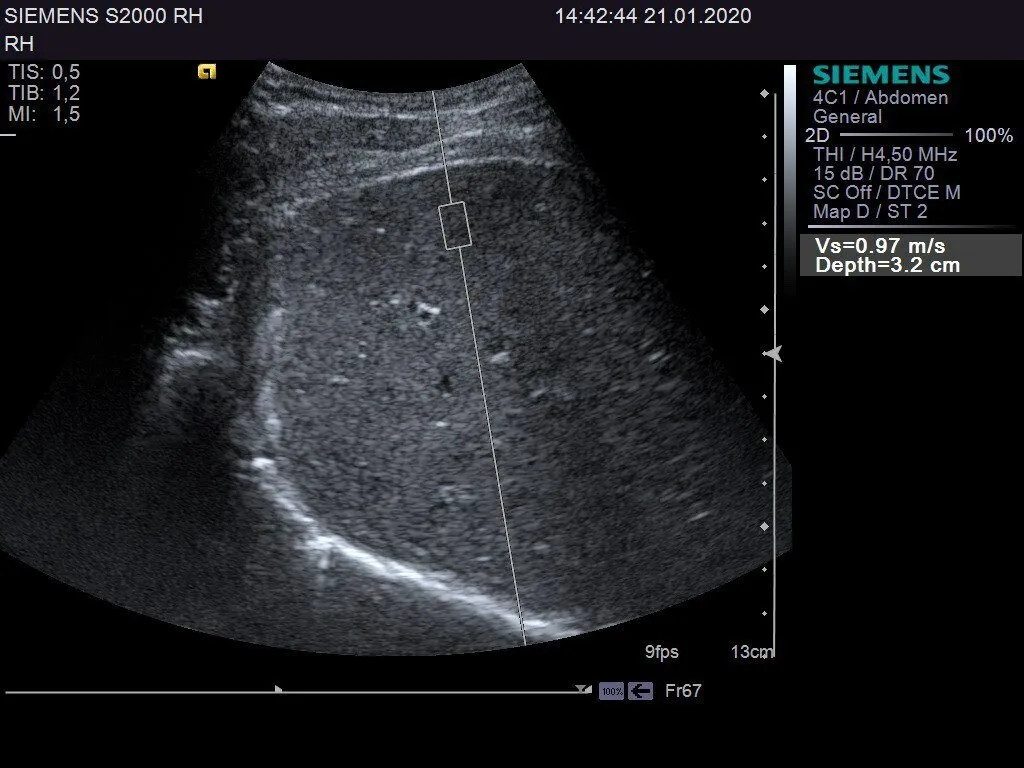Click the 15 dB / DR 70 gain setting

(x=874, y=174)
